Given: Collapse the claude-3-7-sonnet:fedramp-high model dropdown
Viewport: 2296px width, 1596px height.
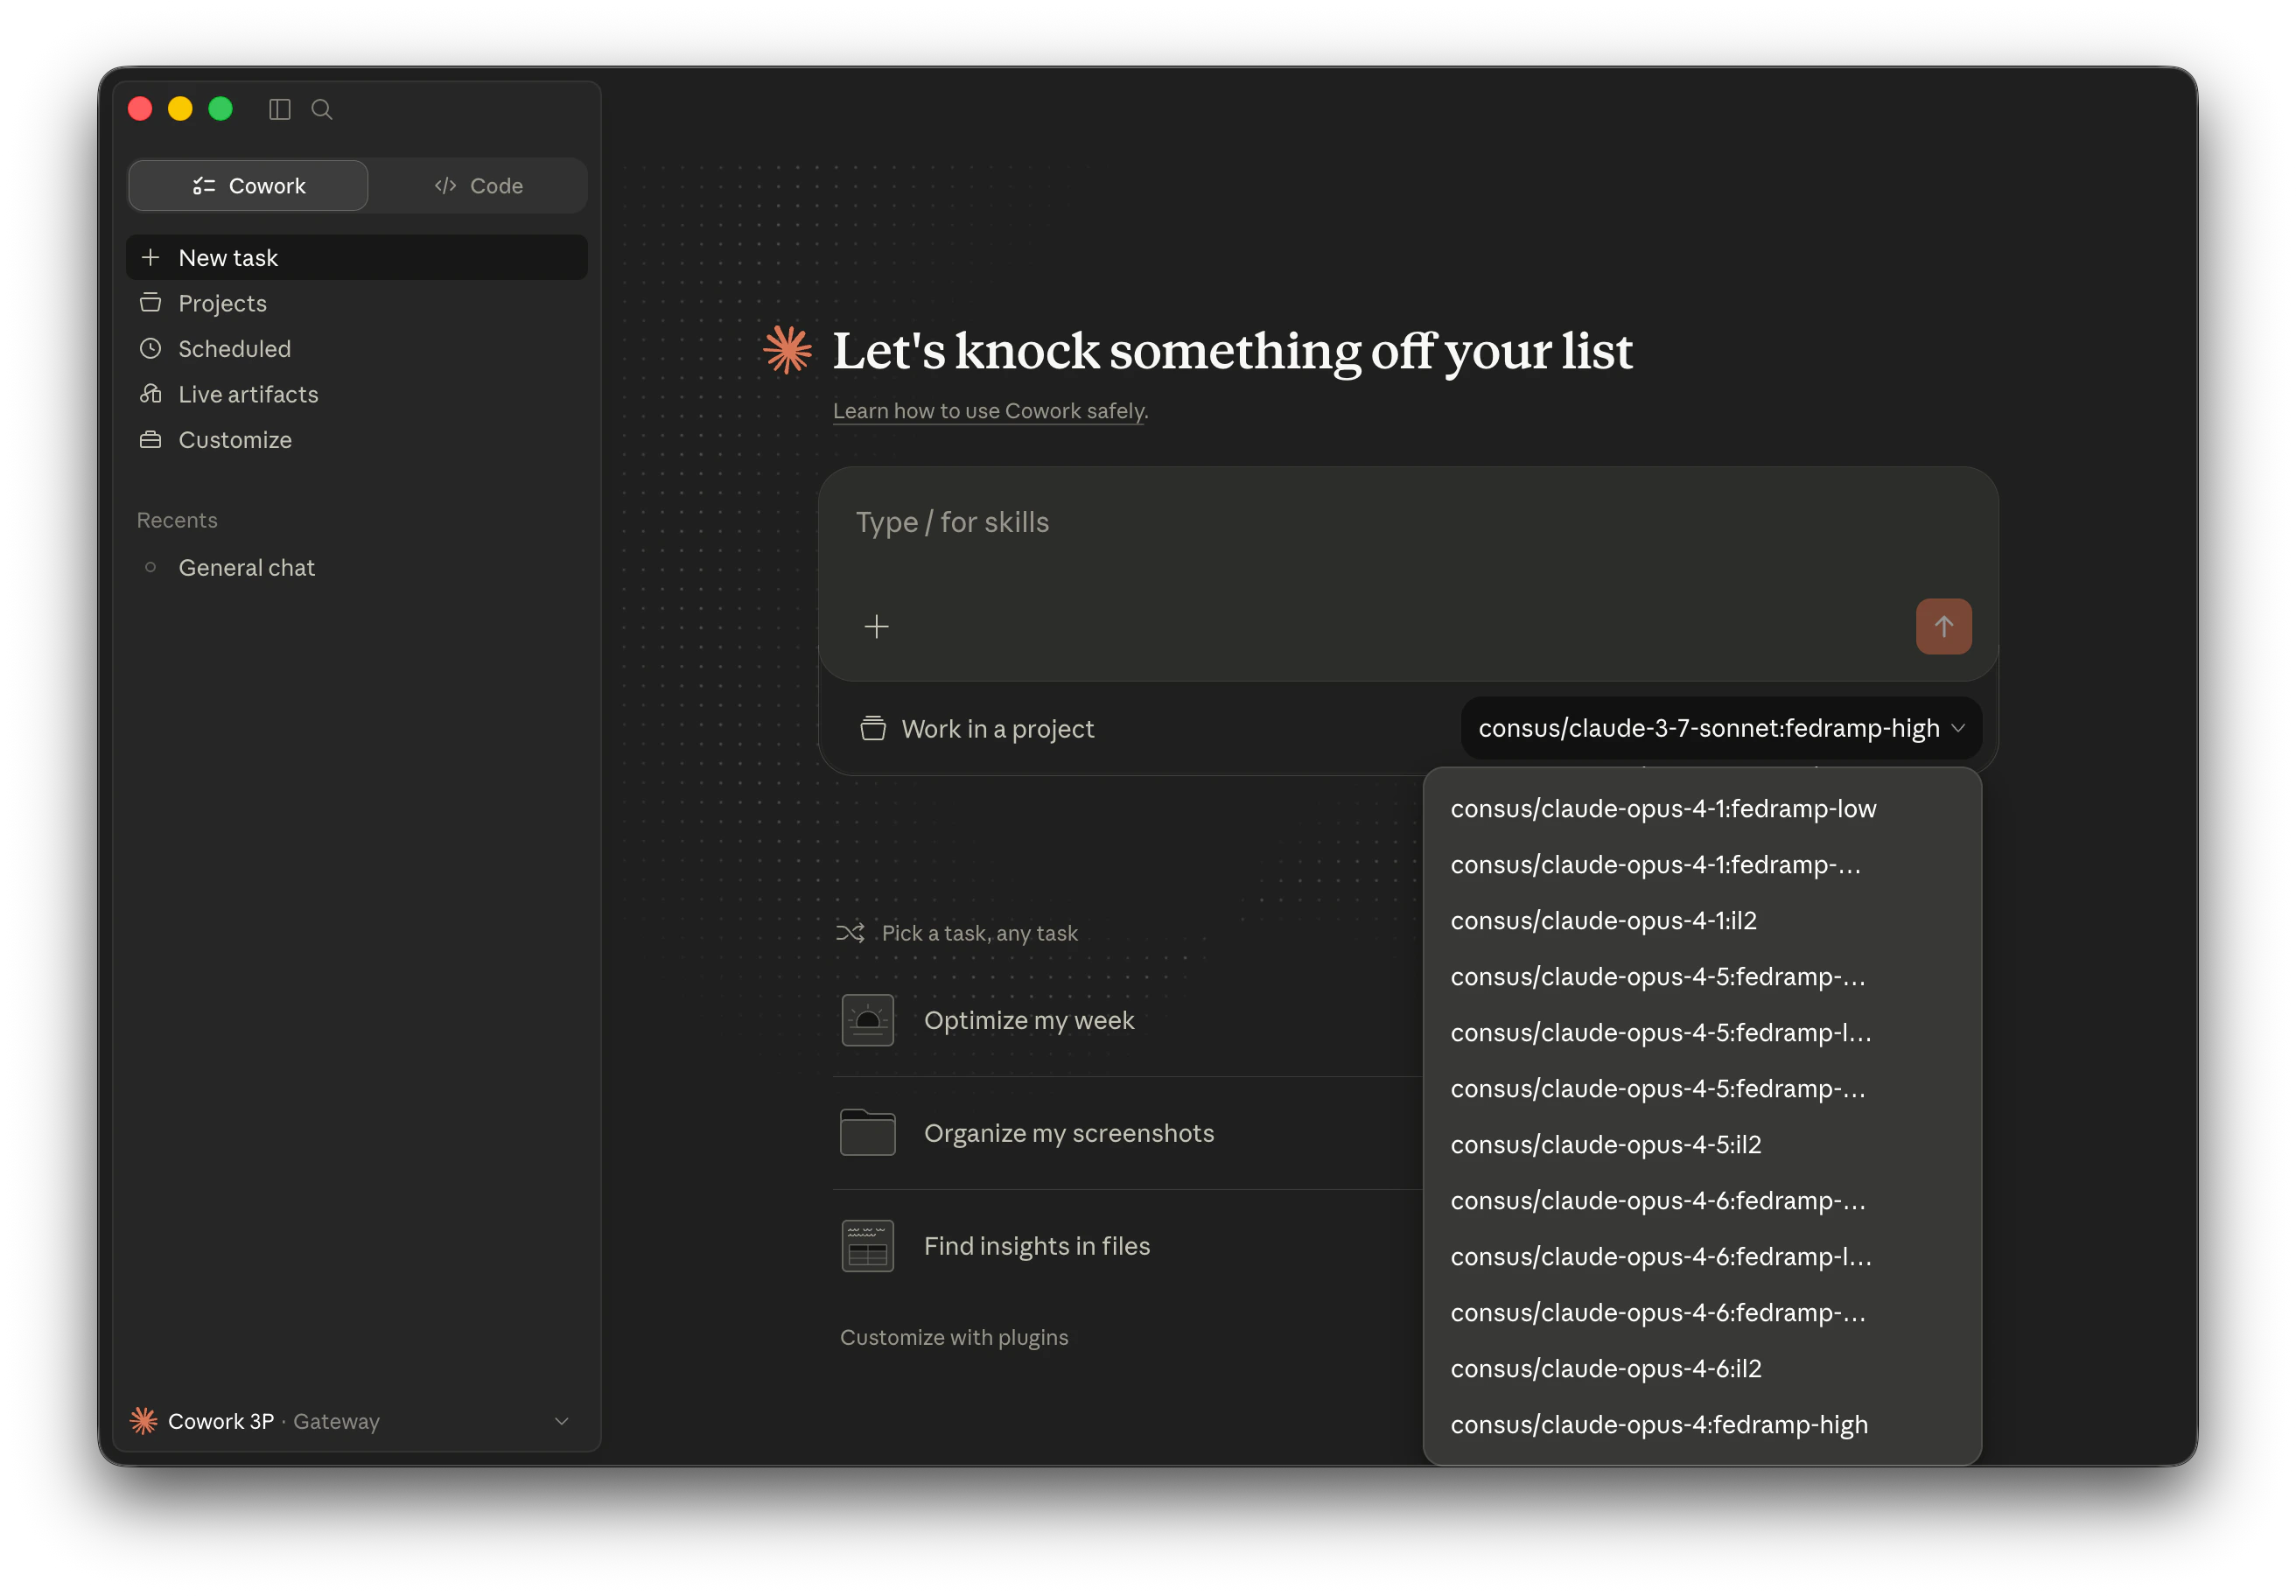Looking at the screenshot, I should point(1721,729).
